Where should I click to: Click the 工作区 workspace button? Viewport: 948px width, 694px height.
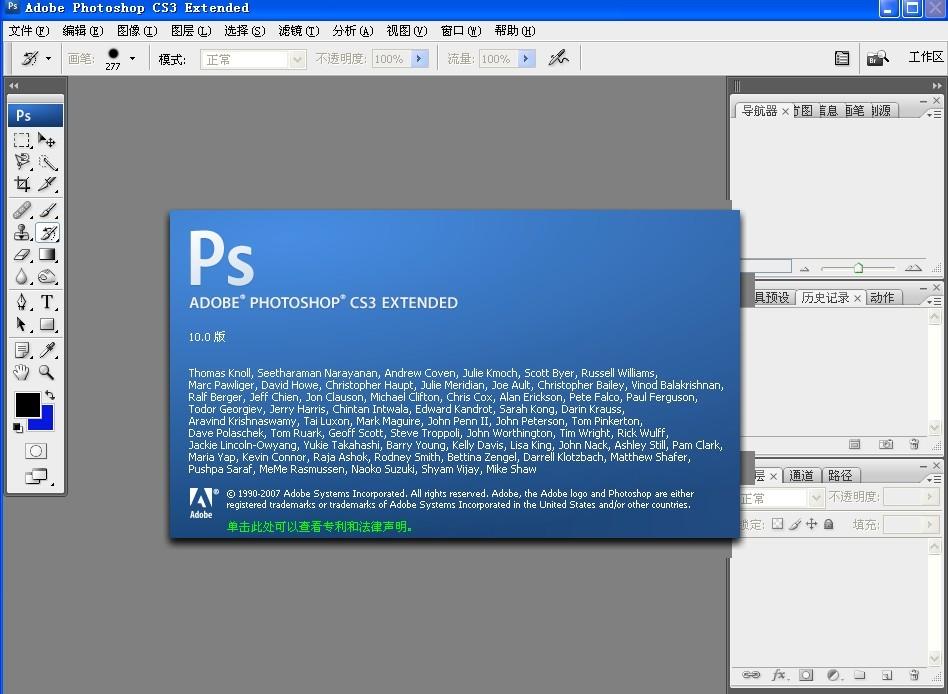[925, 58]
